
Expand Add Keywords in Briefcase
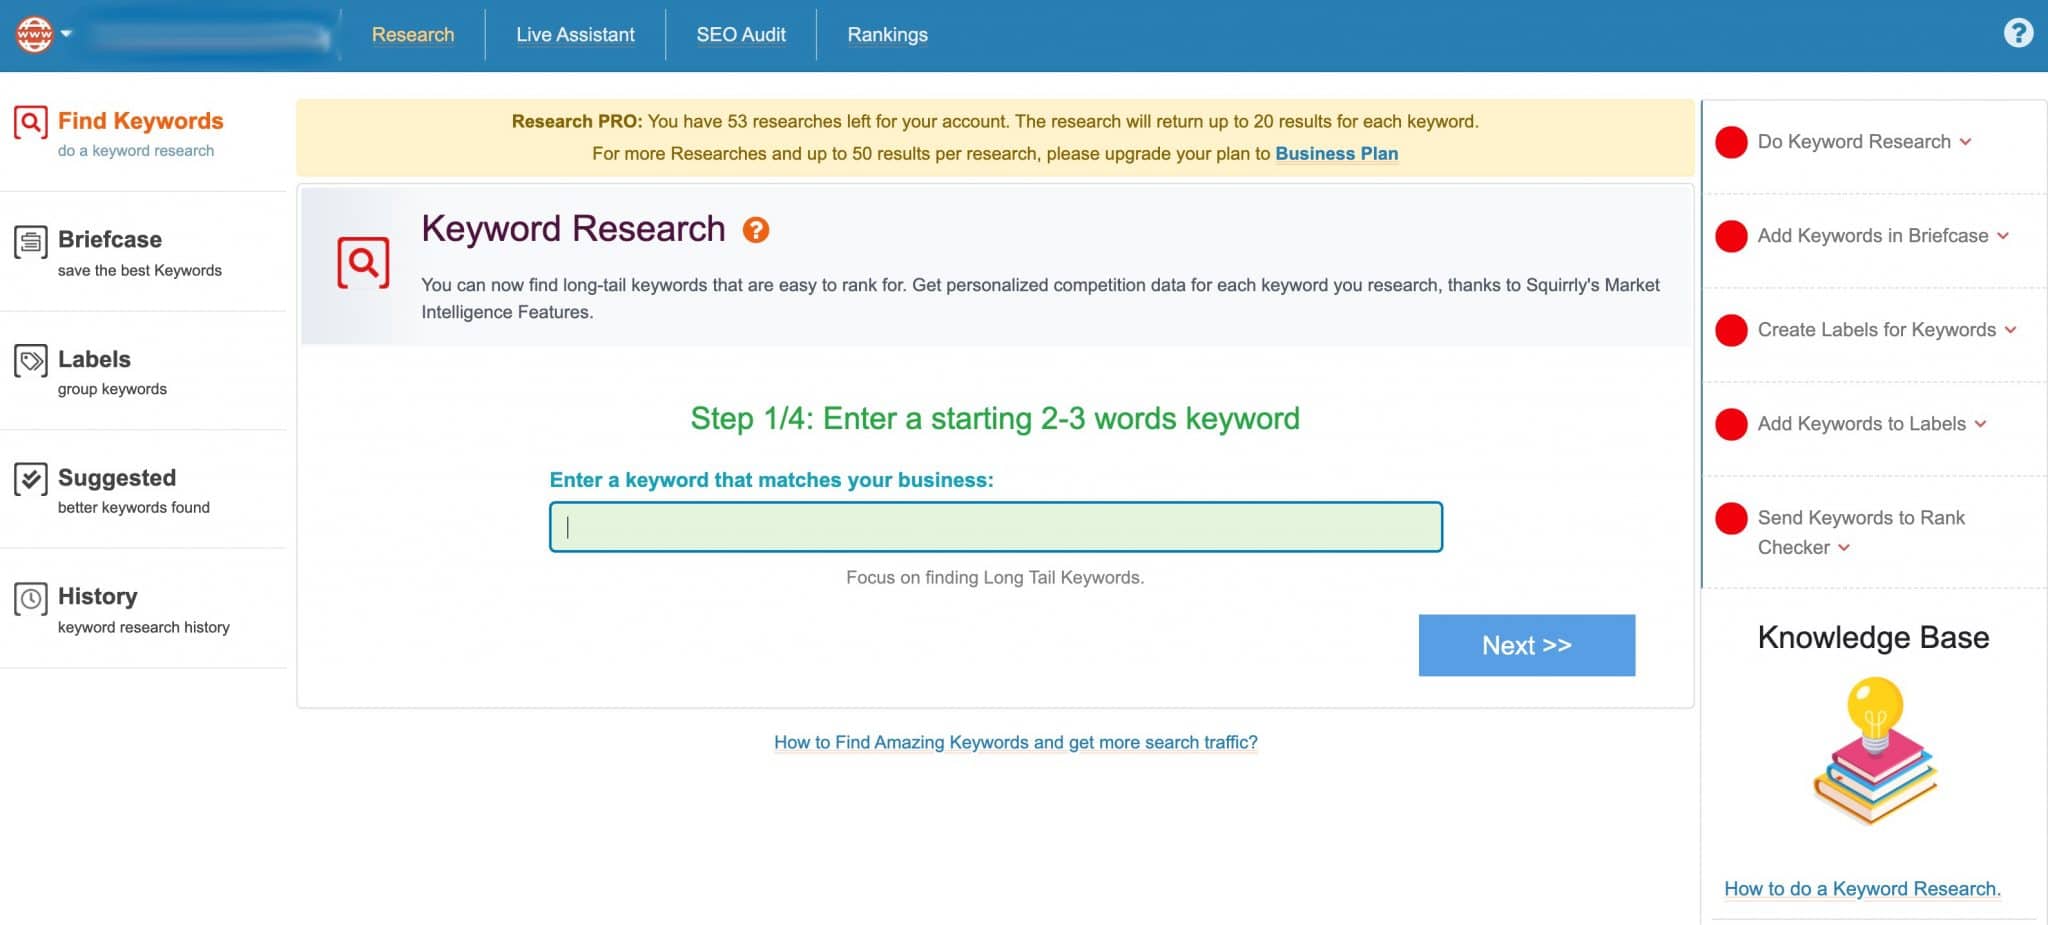(2004, 237)
